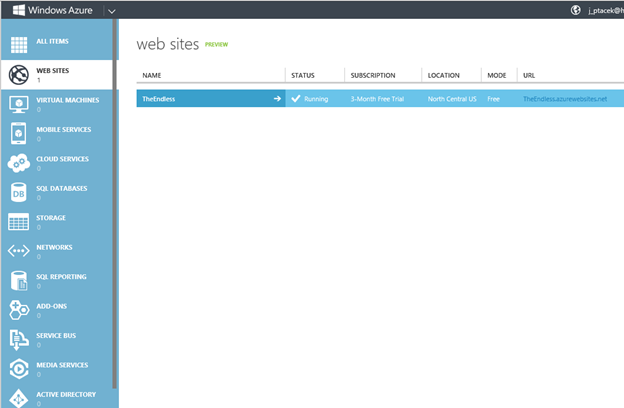
Task: Open NETWORKS label in sidebar
Action: point(54,247)
